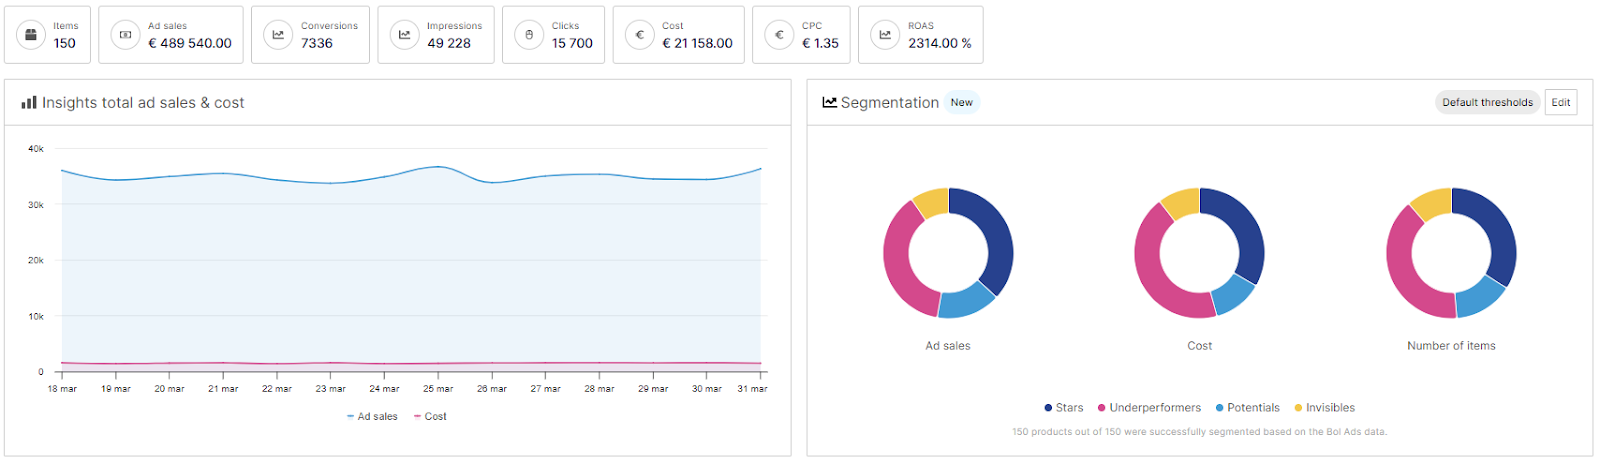Click the Ad sales money icon
The height and width of the screenshot is (464, 1600).
(x=125, y=35)
